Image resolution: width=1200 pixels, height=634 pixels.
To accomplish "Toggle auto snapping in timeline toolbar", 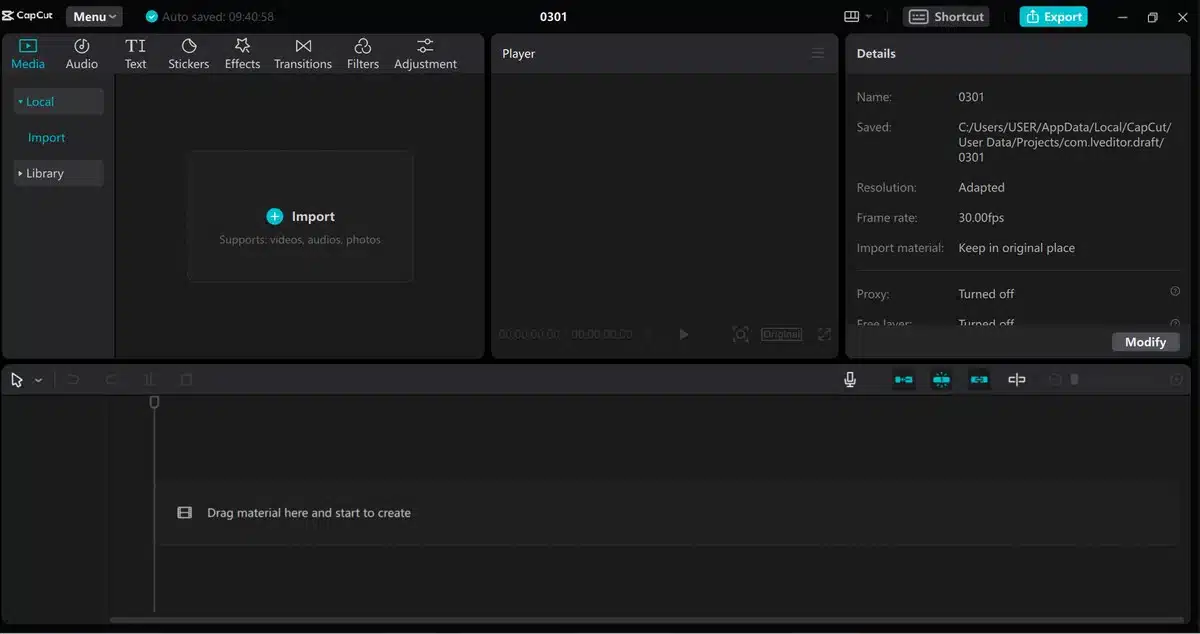I will (x=941, y=380).
